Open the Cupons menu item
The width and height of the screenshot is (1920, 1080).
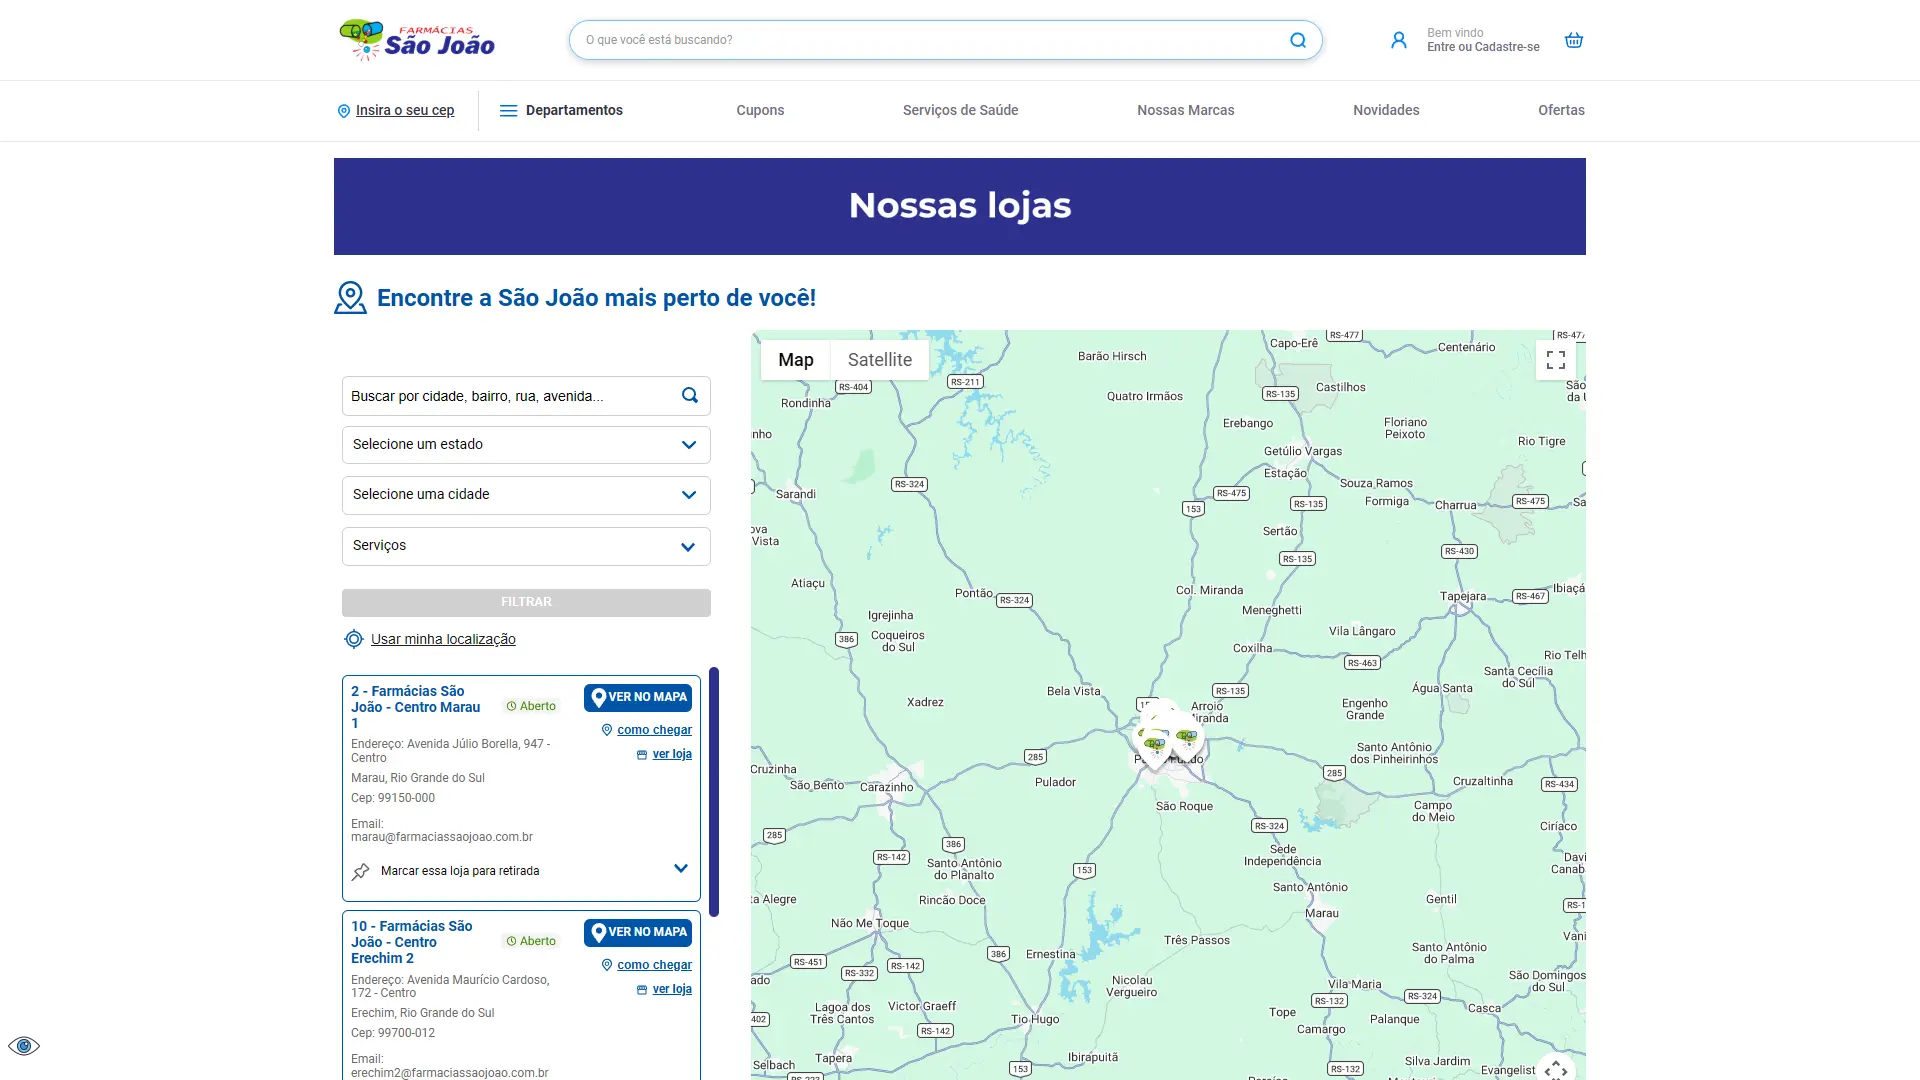click(x=760, y=111)
